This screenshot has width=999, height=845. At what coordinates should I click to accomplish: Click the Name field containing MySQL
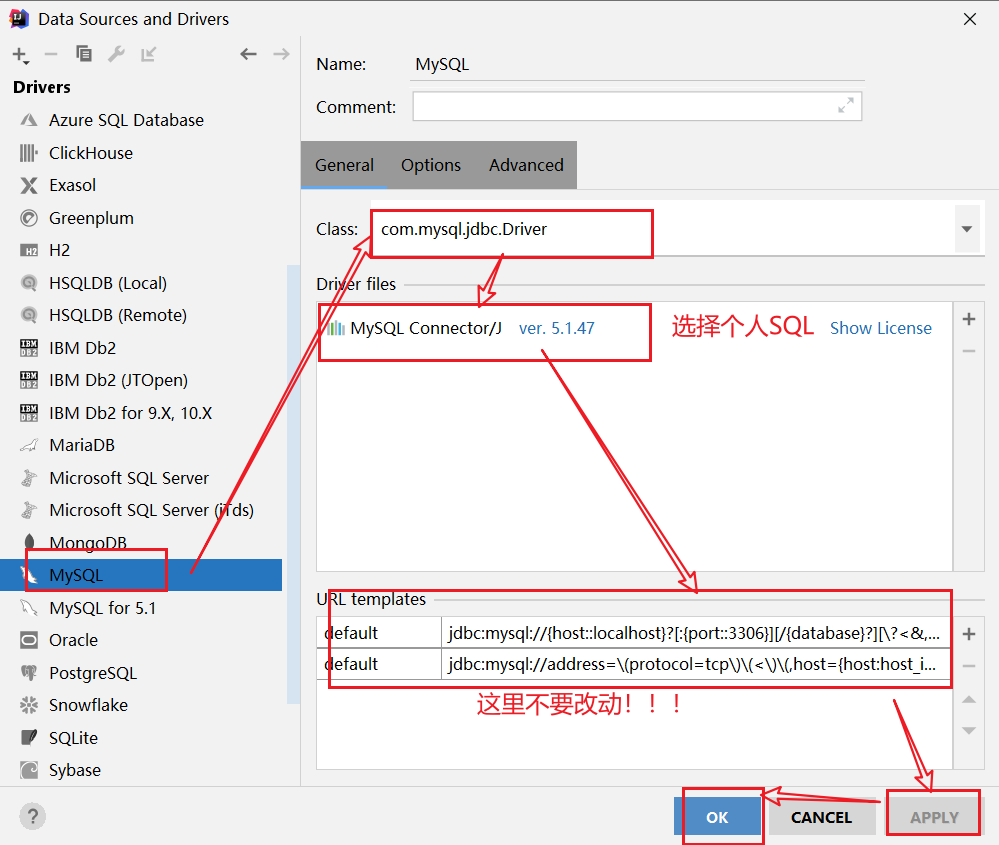637,64
